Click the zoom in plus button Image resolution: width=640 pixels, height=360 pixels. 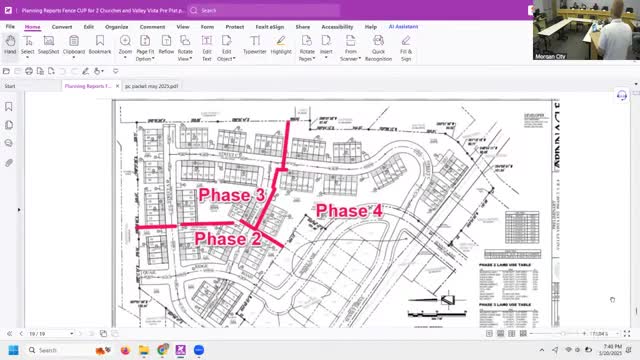click(584, 334)
